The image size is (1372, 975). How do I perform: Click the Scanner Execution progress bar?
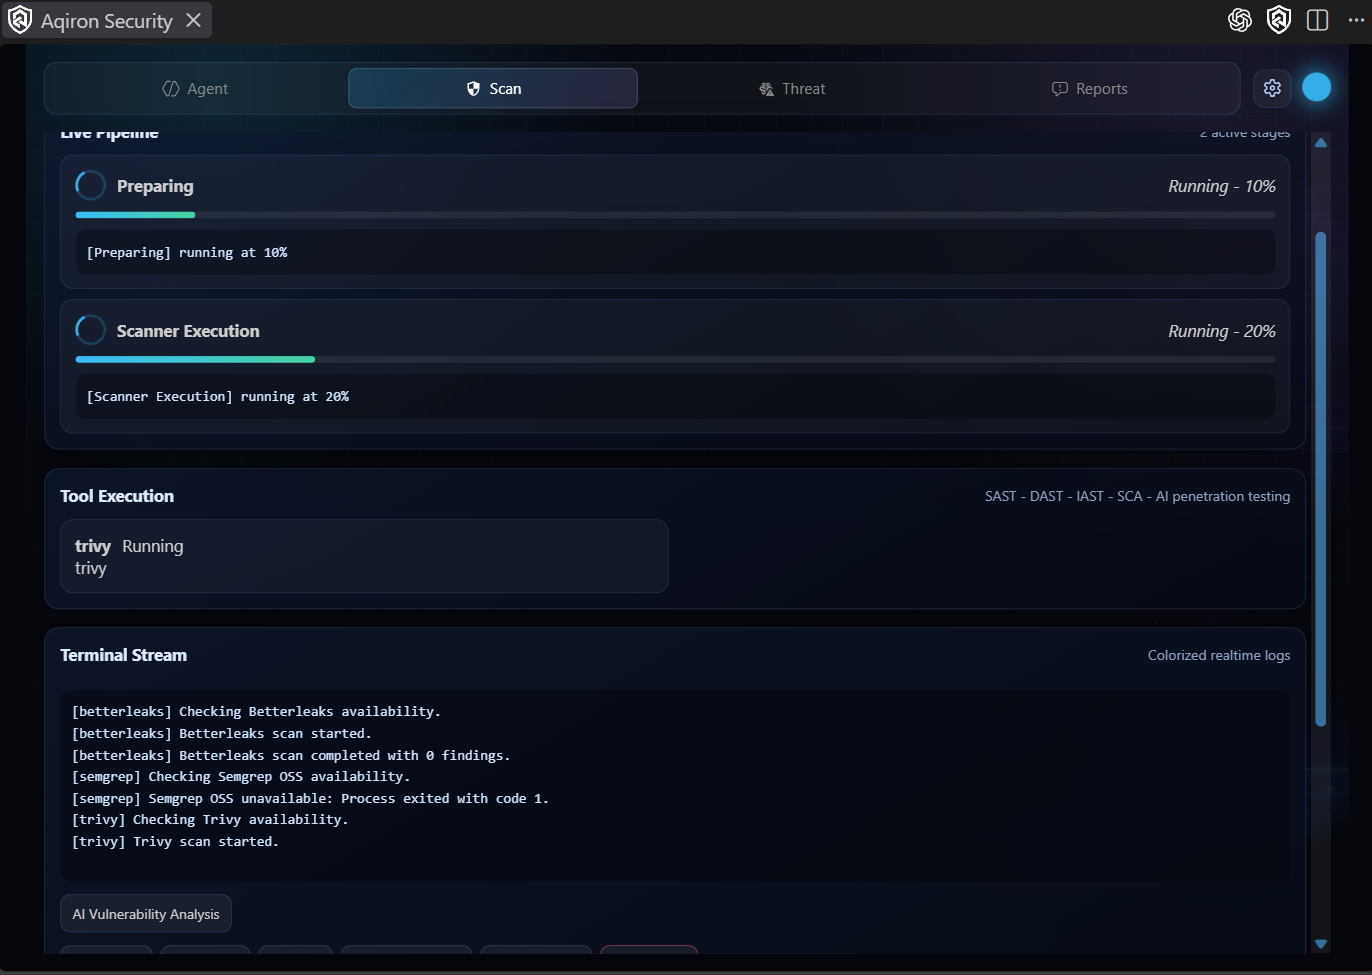click(675, 359)
